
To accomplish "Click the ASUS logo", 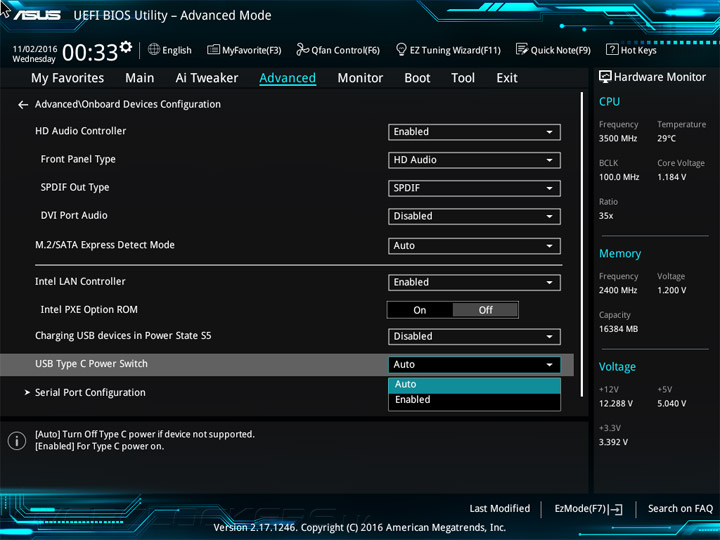I will 37,15.
